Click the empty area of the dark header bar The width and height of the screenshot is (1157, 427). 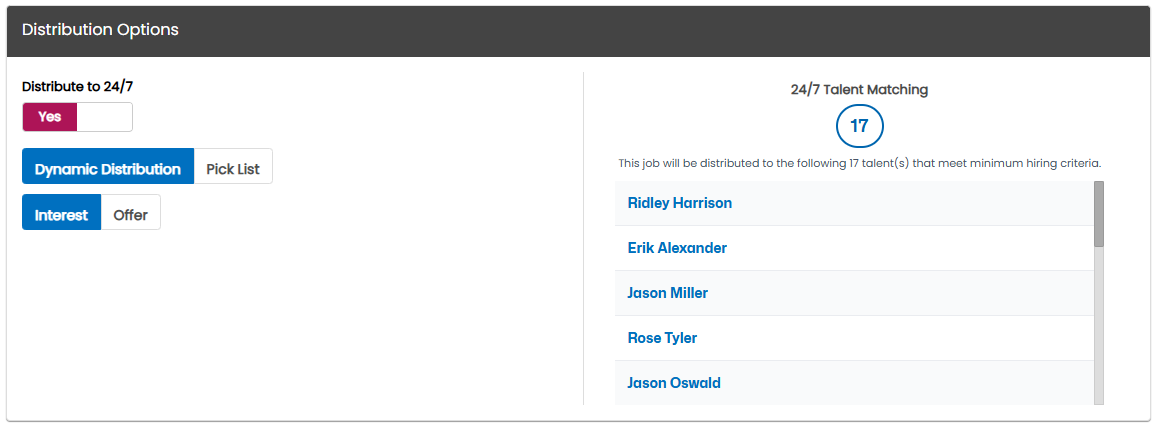[664, 31]
